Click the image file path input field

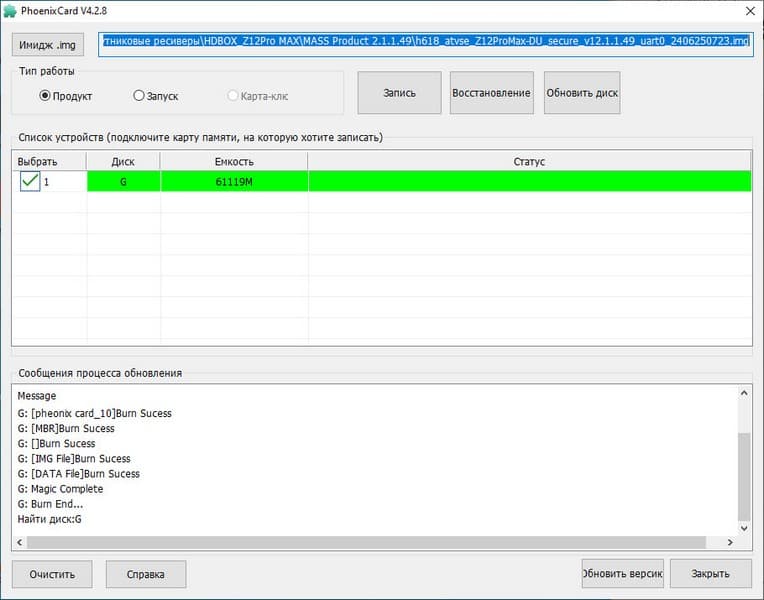(426, 45)
